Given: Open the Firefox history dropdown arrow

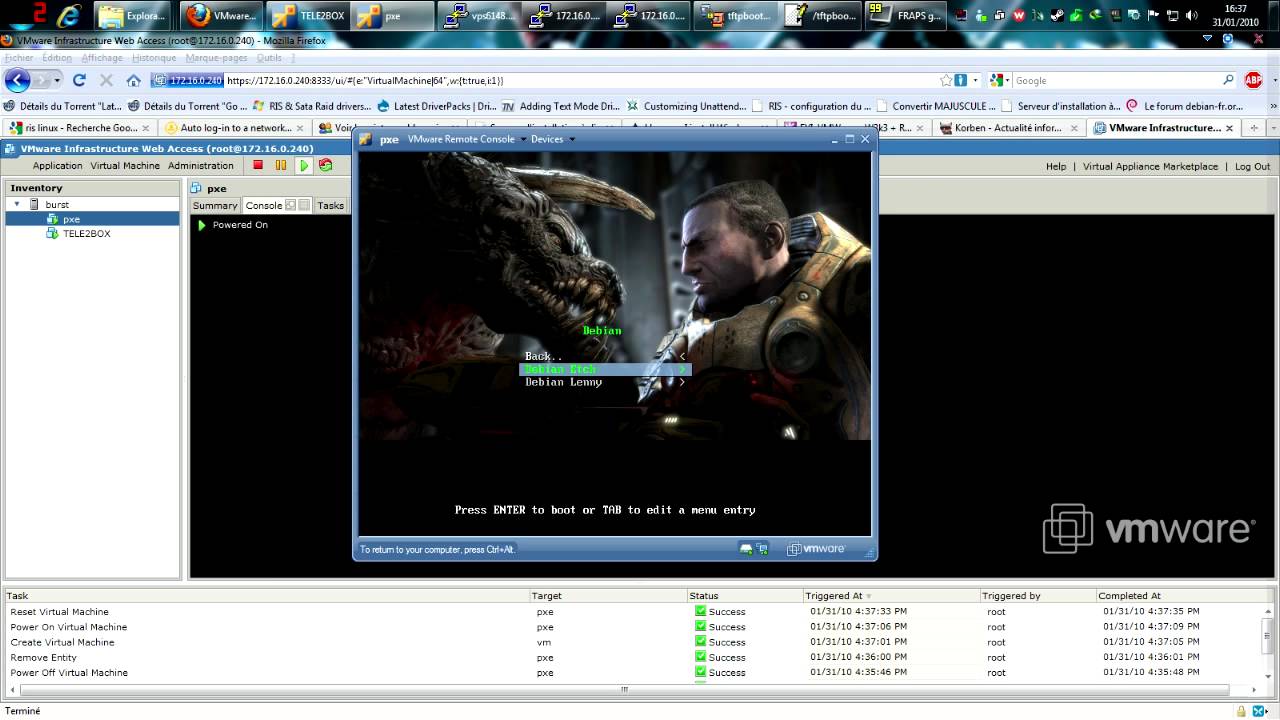Looking at the screenshot, I should tap(57, 80).
